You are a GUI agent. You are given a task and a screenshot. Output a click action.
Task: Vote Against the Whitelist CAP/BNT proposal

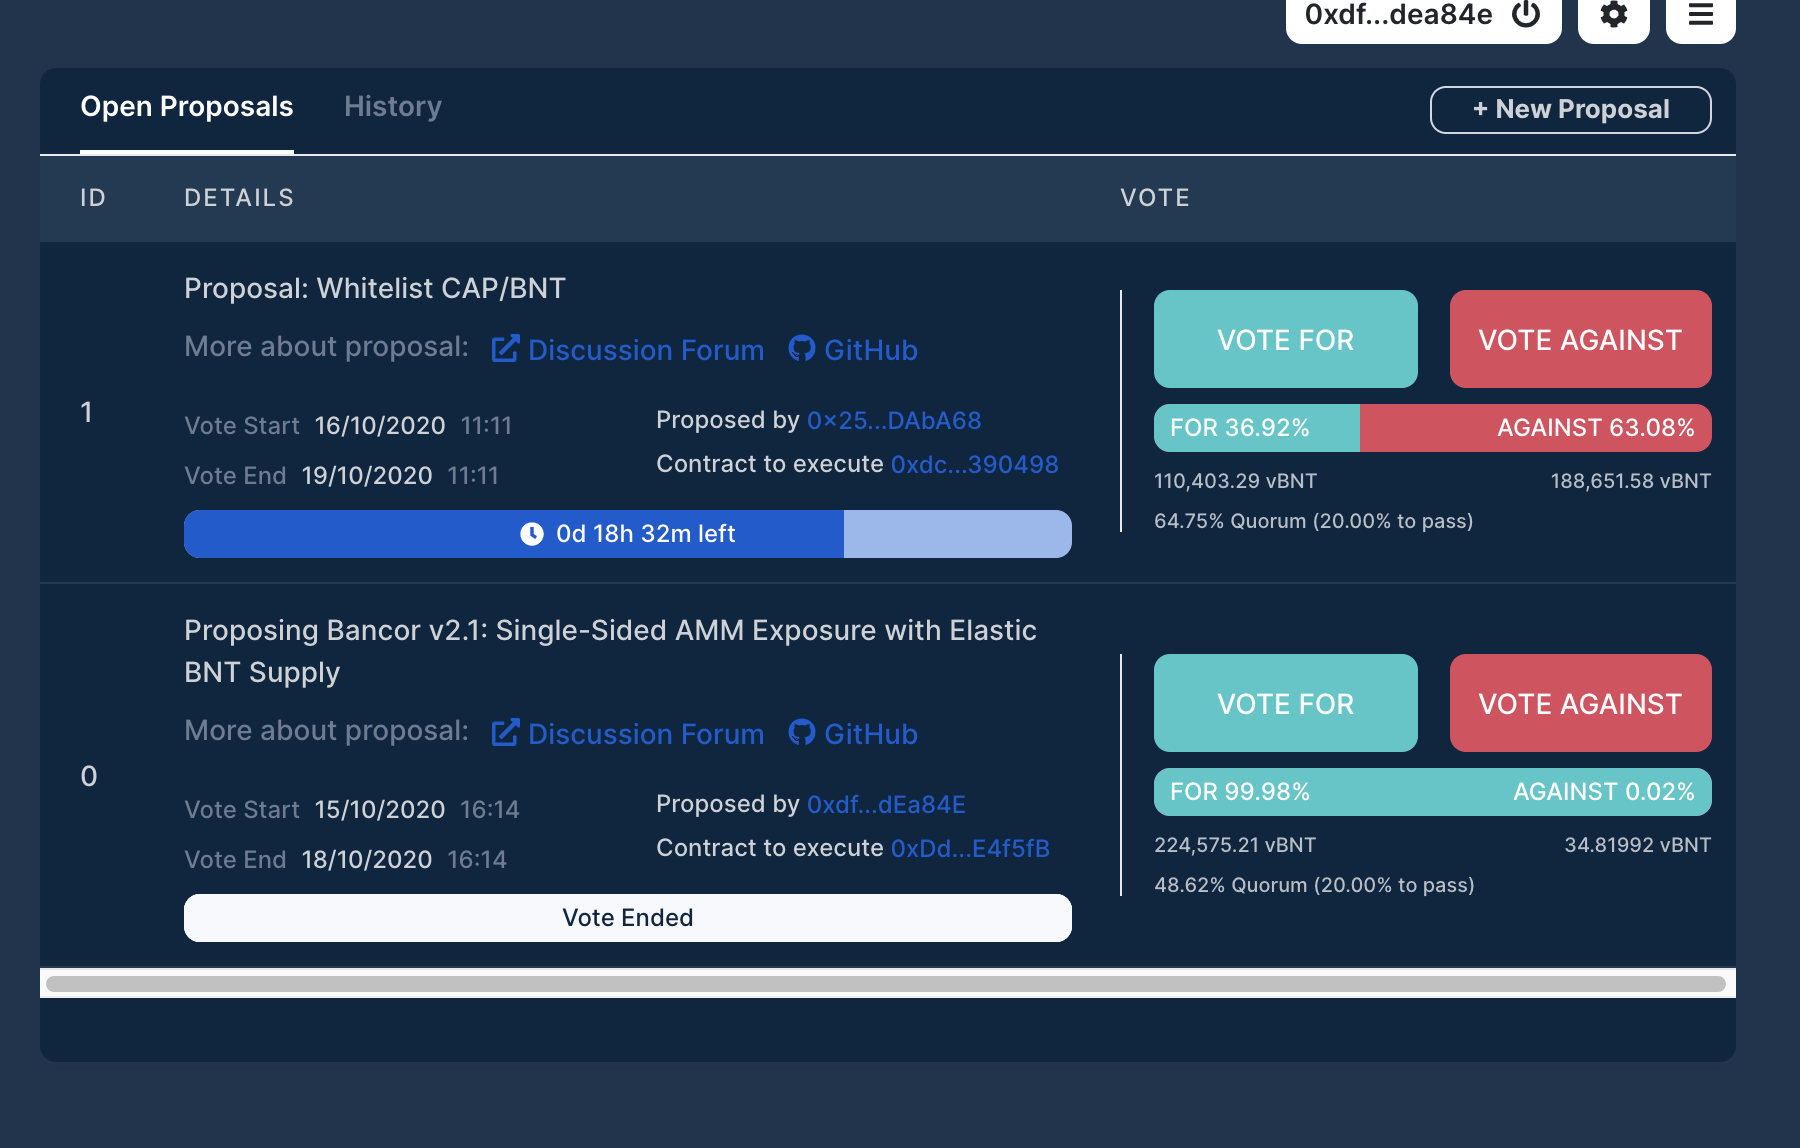[1579, 339]
